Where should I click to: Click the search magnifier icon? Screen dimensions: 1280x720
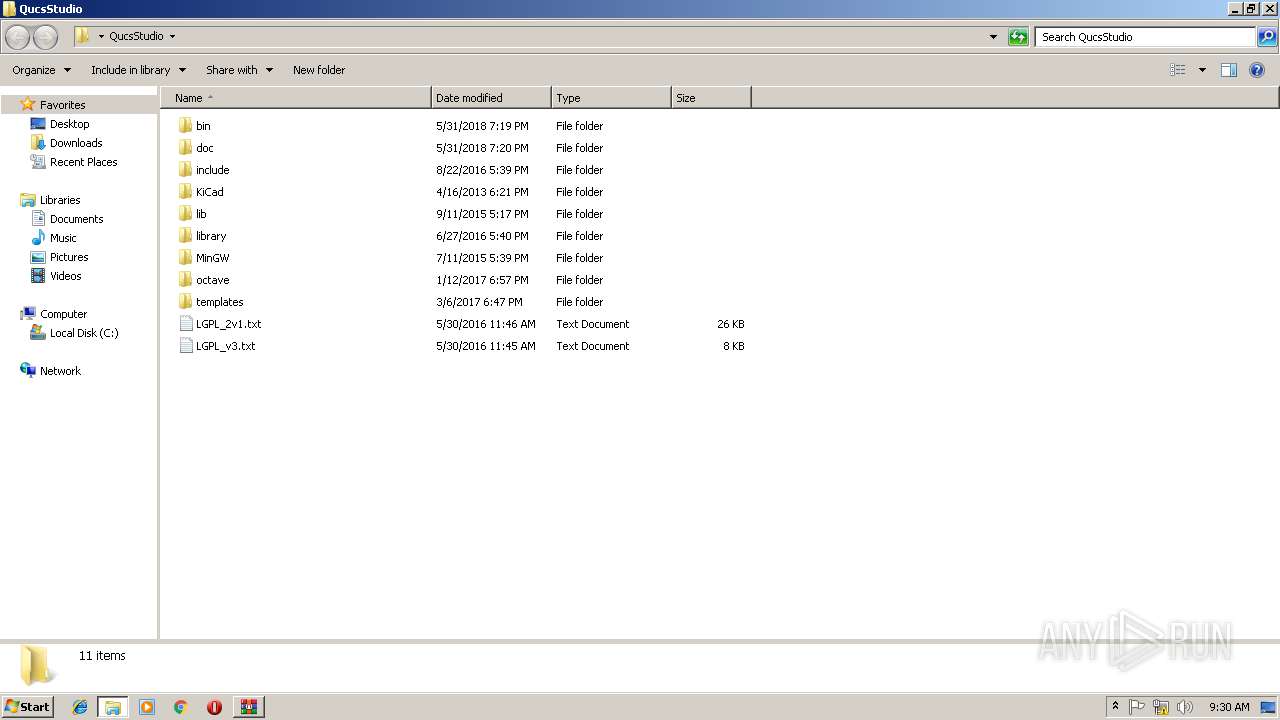(1267, 37)
